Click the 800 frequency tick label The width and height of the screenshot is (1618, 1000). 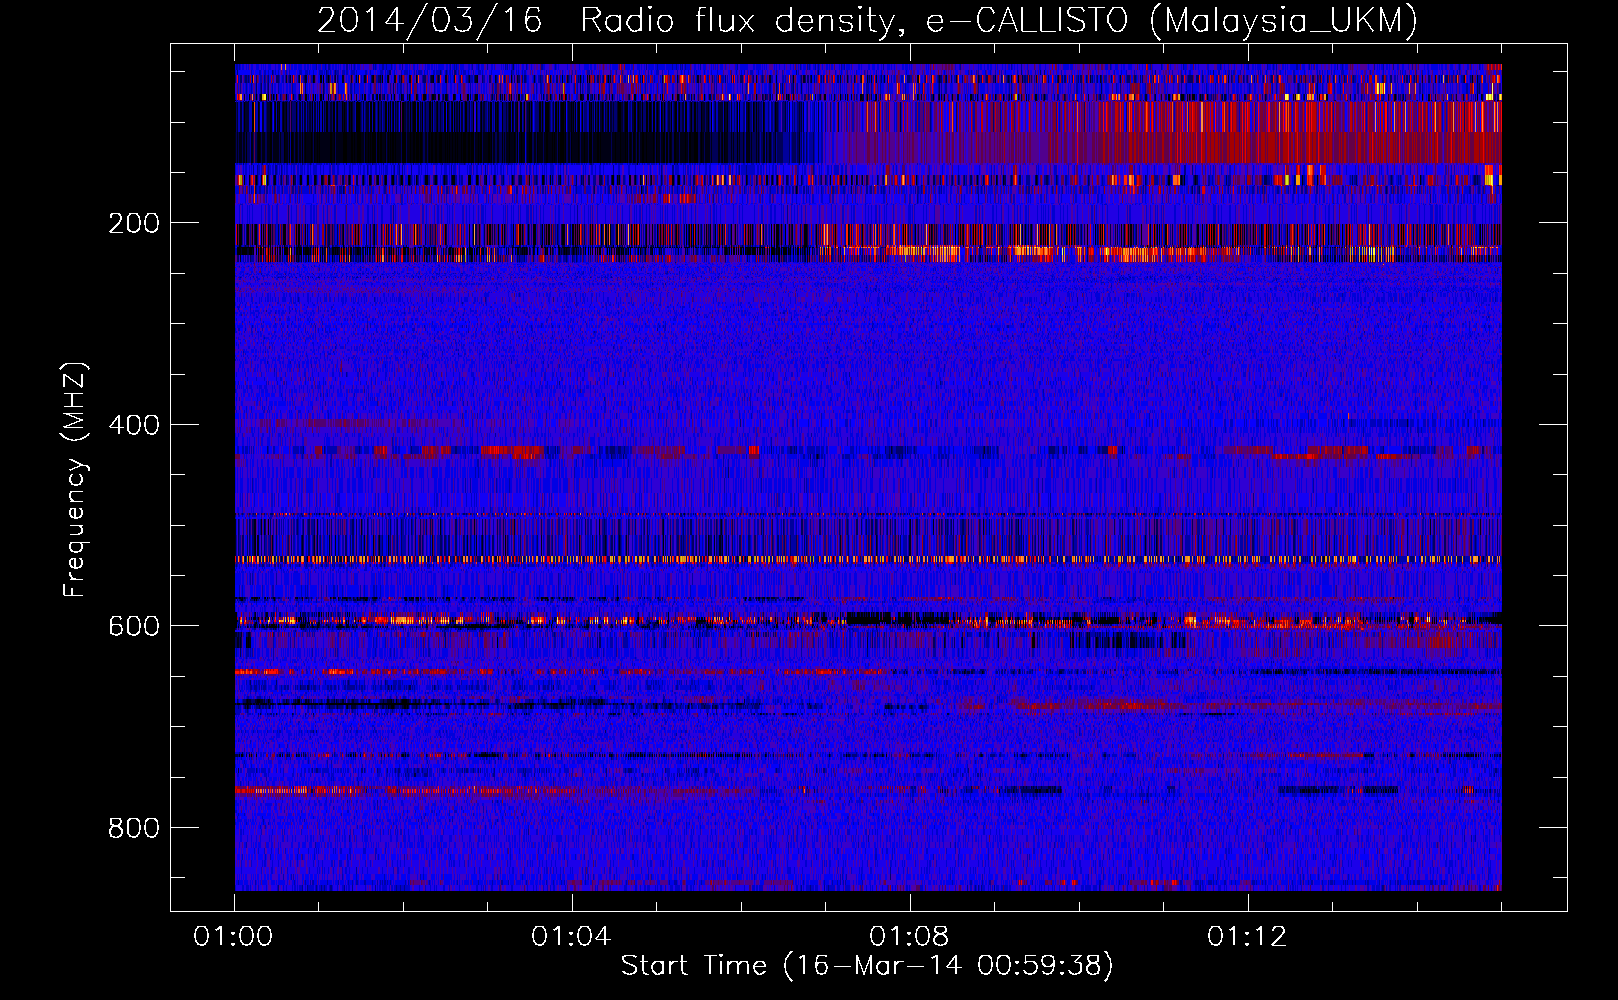tap(133, 828)
